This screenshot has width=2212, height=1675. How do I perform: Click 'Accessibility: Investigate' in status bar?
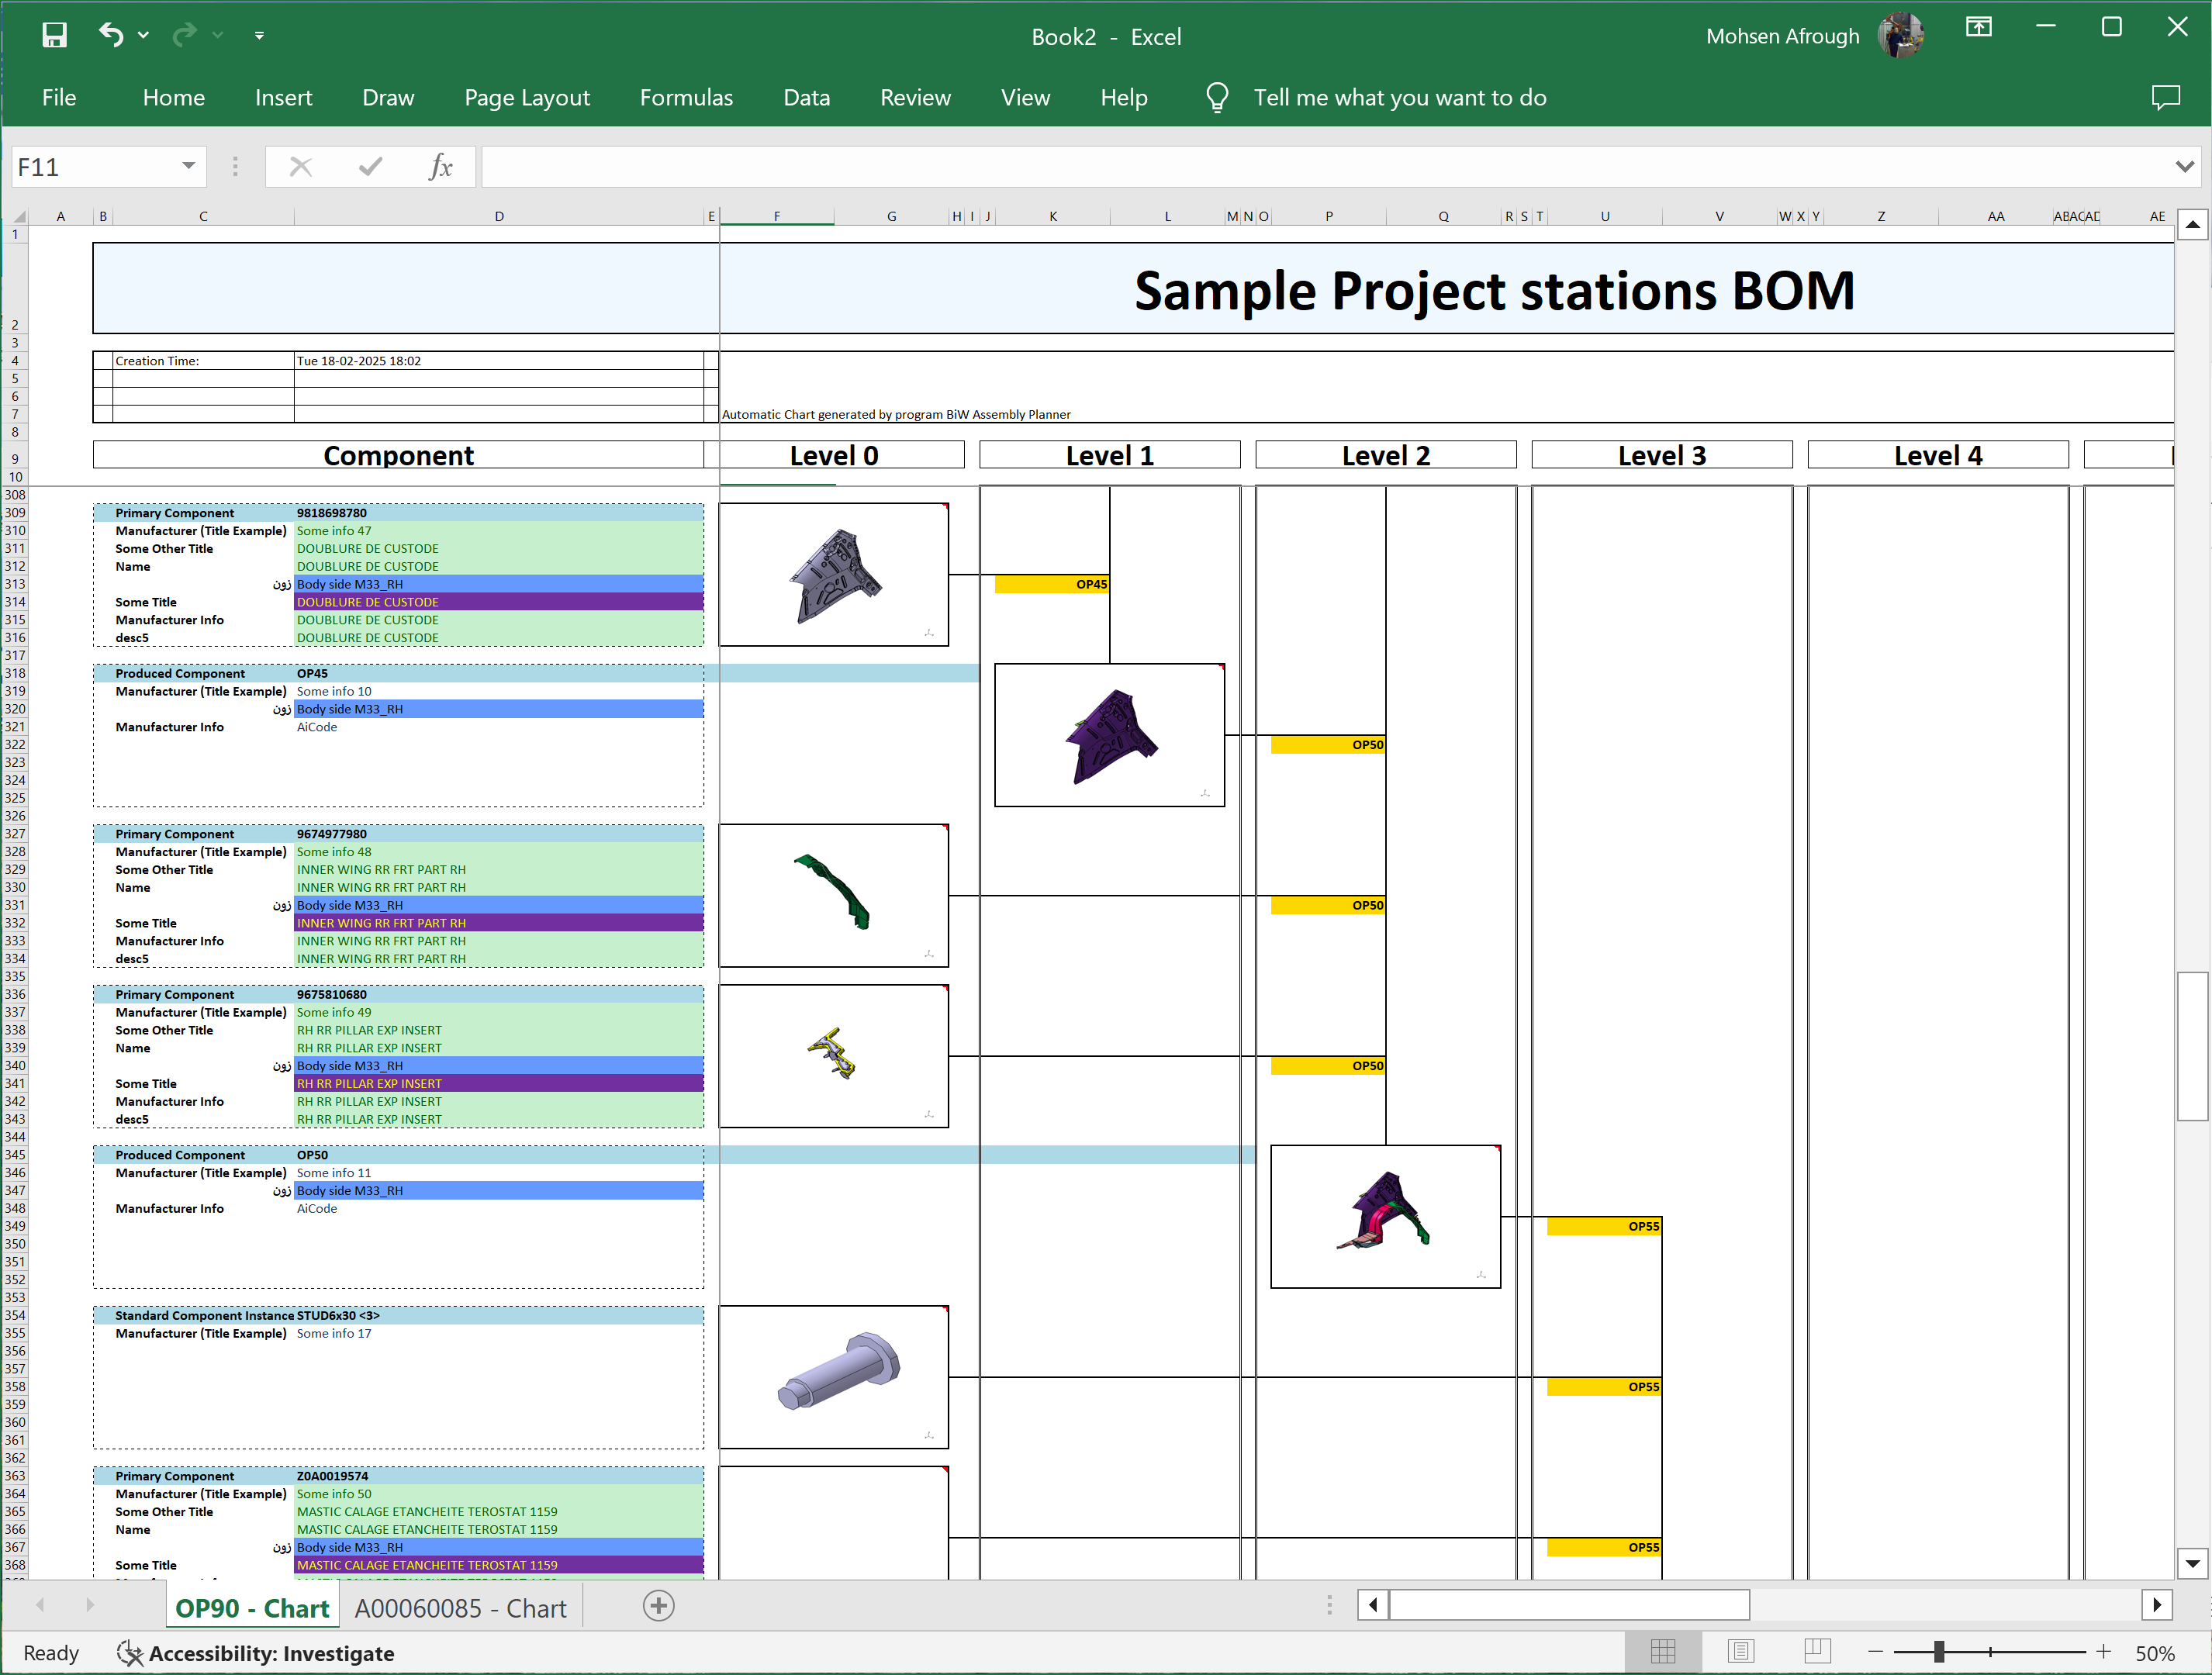point(256,1654)
